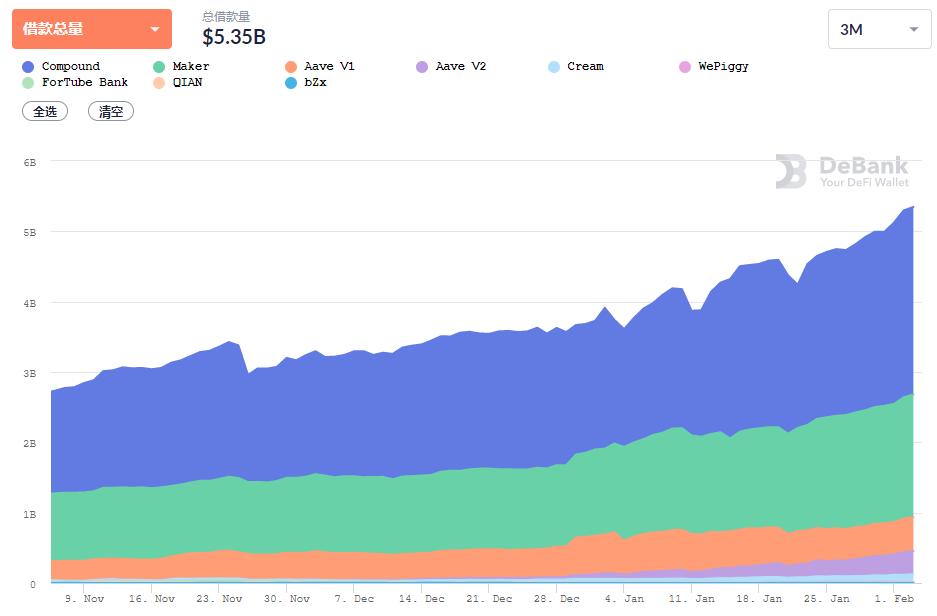
Task: Click the 30. Nov date label
Action: pyautogui.click(x=287, y=599)
